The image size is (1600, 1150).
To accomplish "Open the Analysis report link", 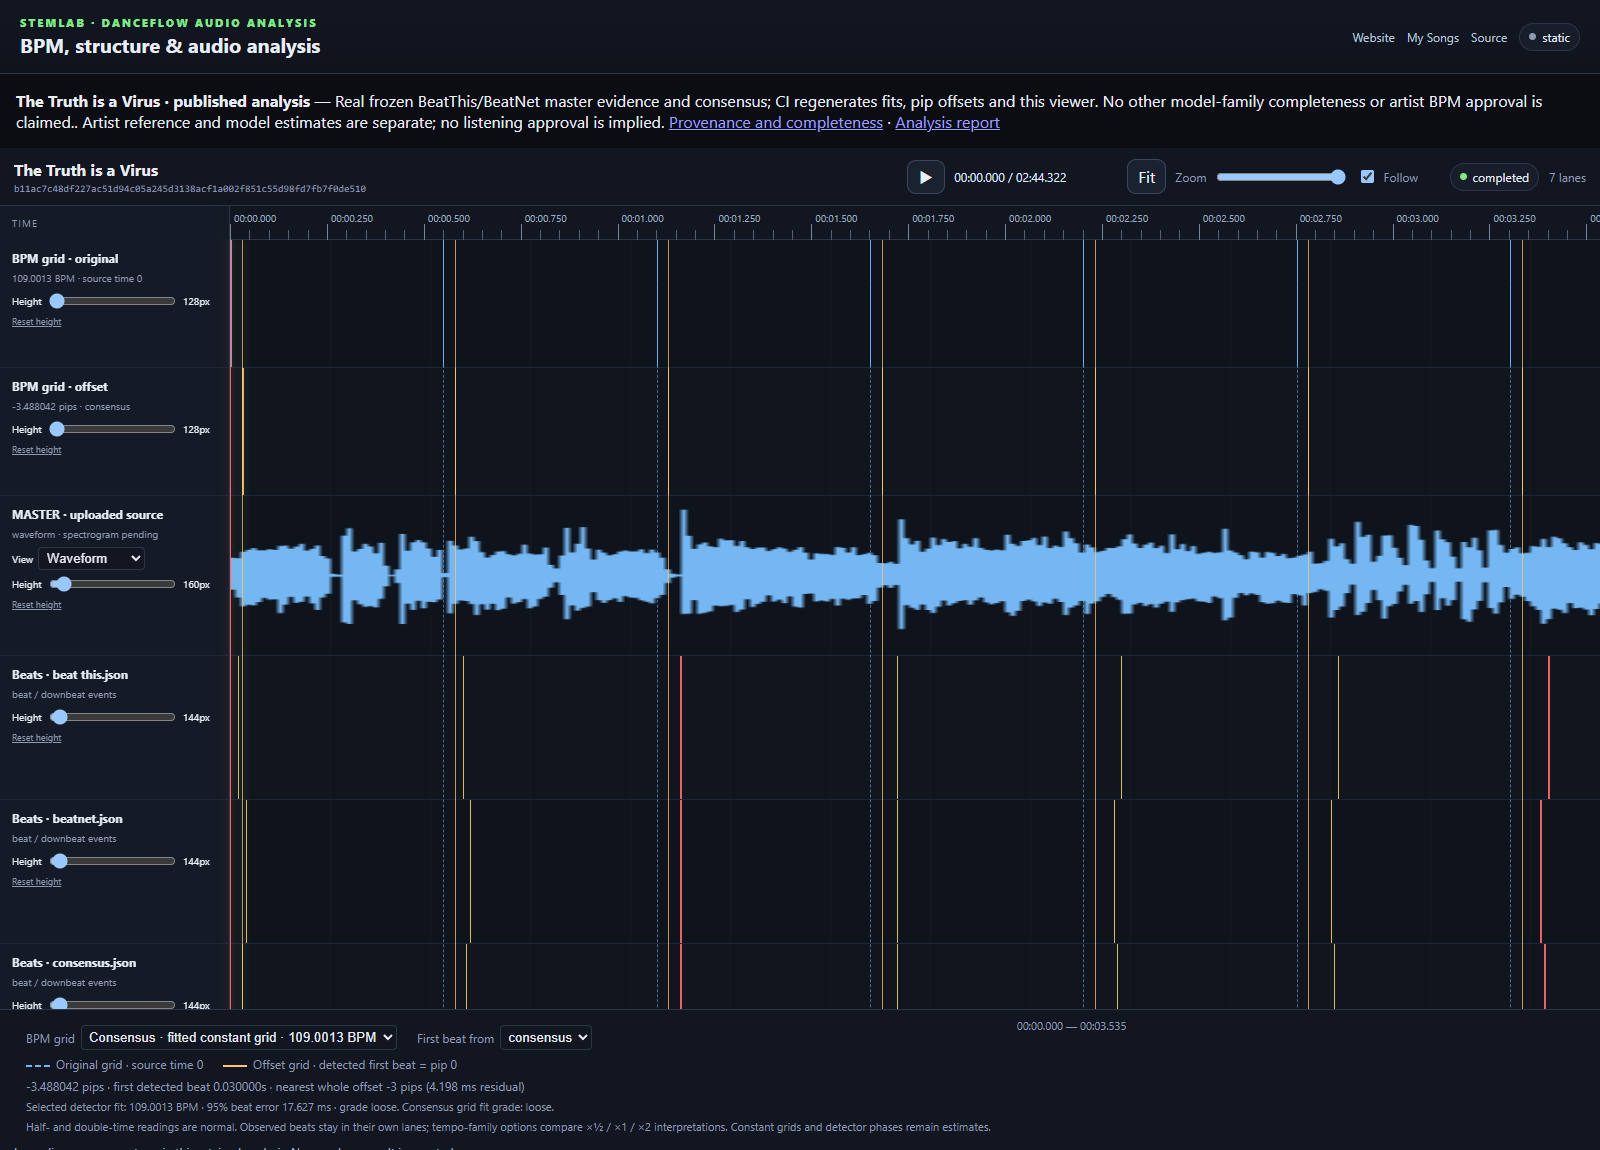I will (947, 122).
